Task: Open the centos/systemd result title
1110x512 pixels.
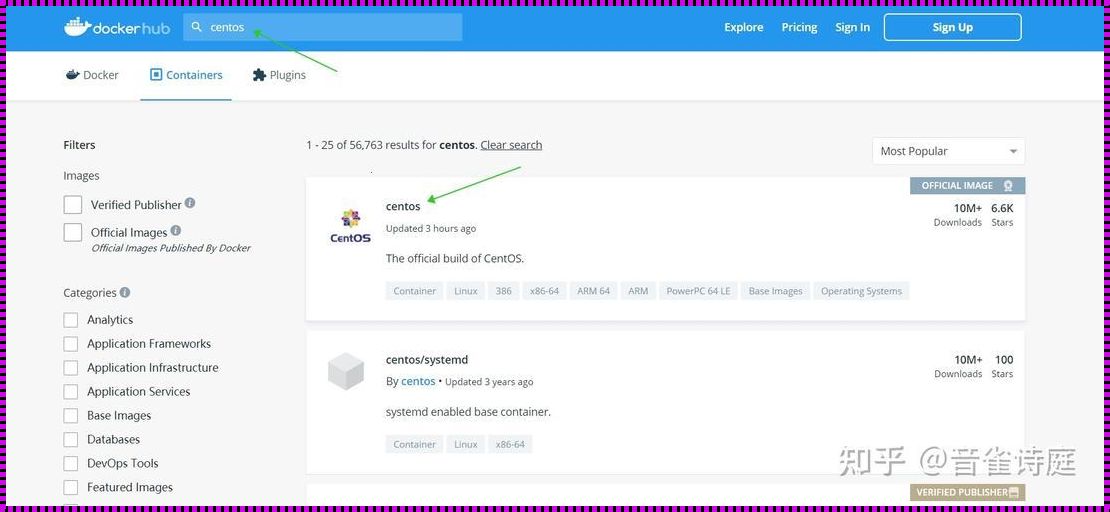Action: click(427, 360)
